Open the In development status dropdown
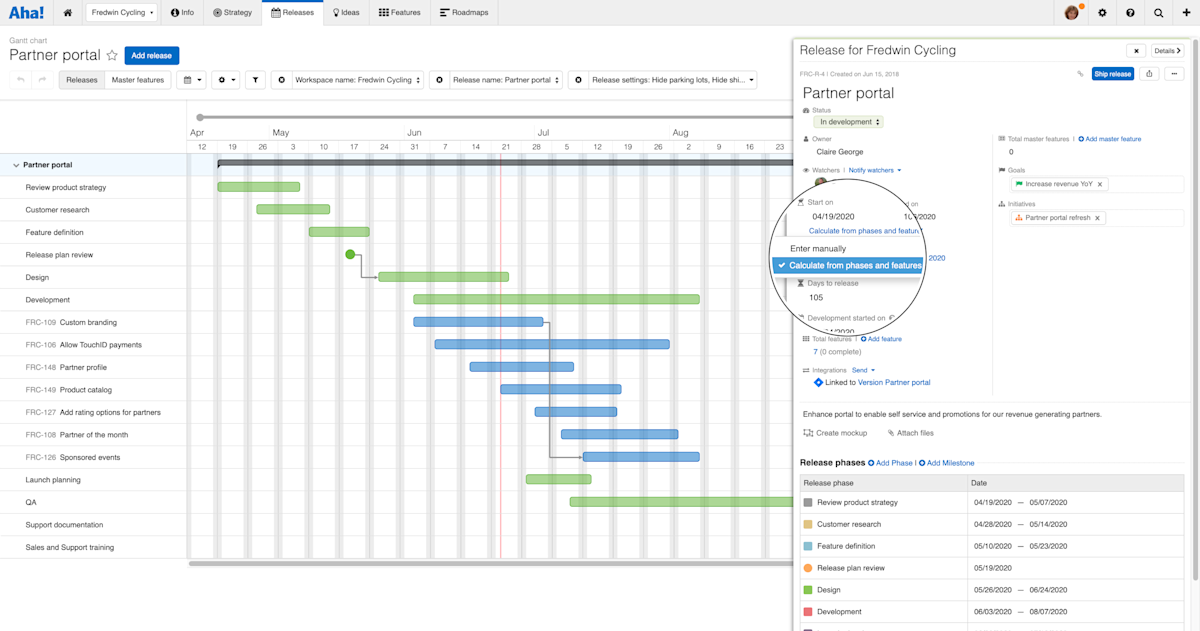Image resolution: width=1200 pixels, height=631 pixels. pyautogui.click(x=848, y=122)
